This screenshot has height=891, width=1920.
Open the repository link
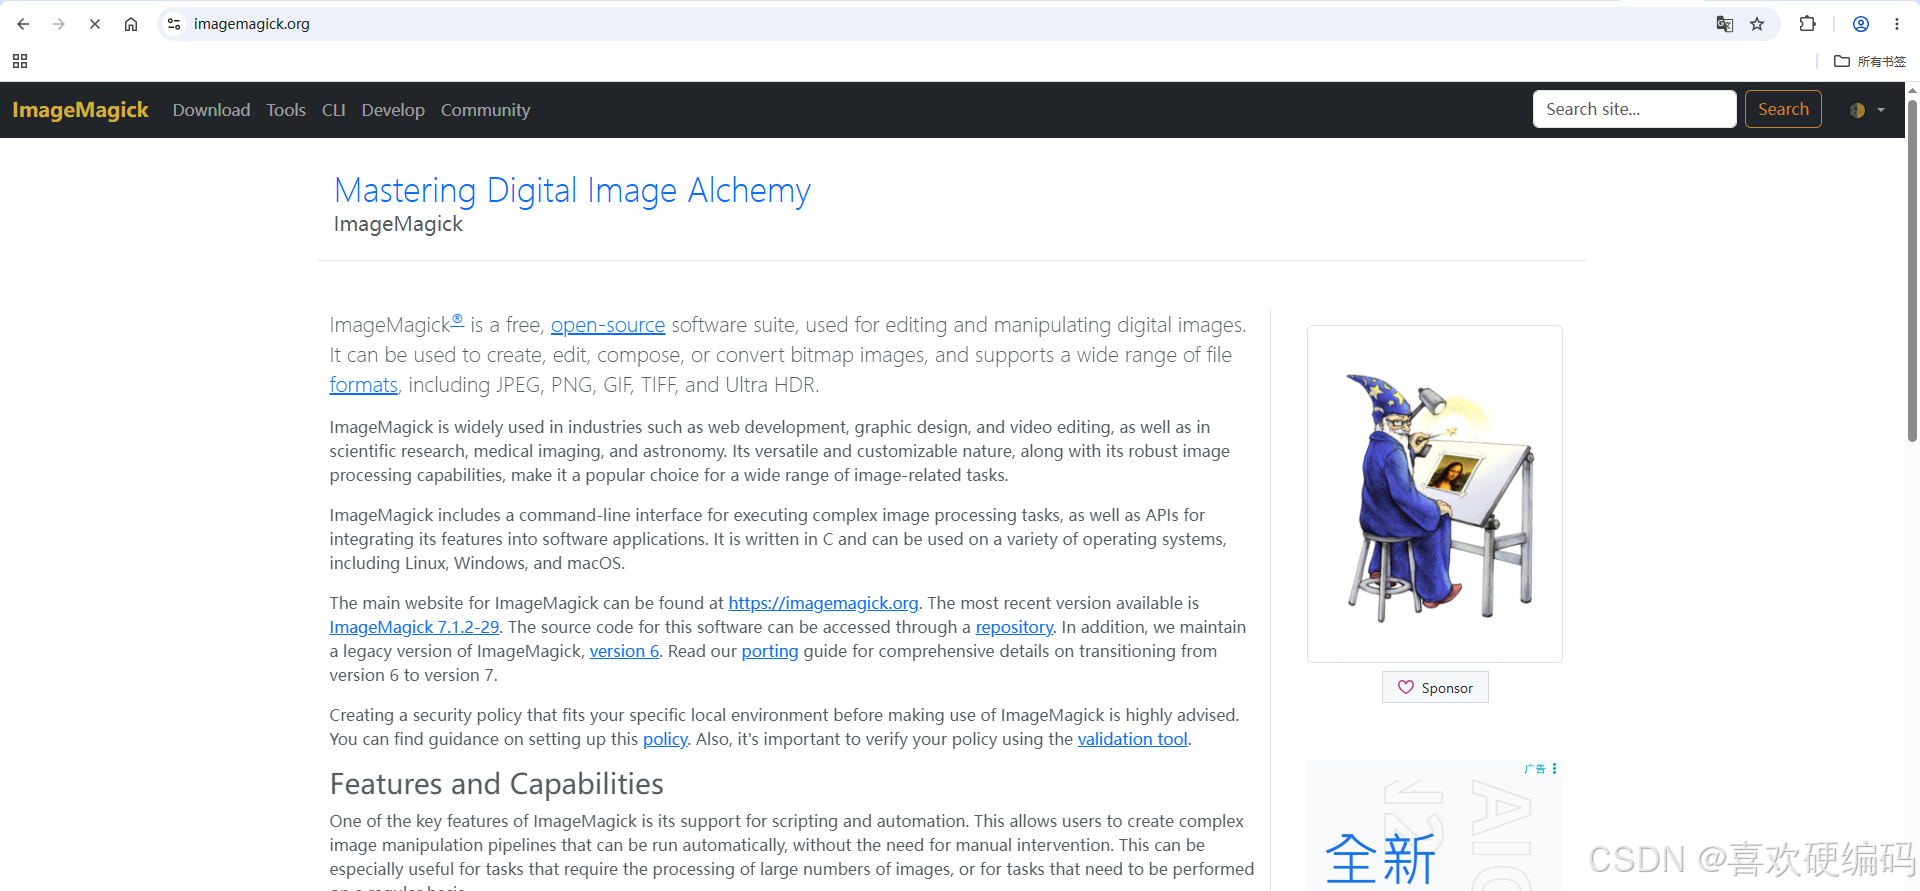coord(1014,627)
